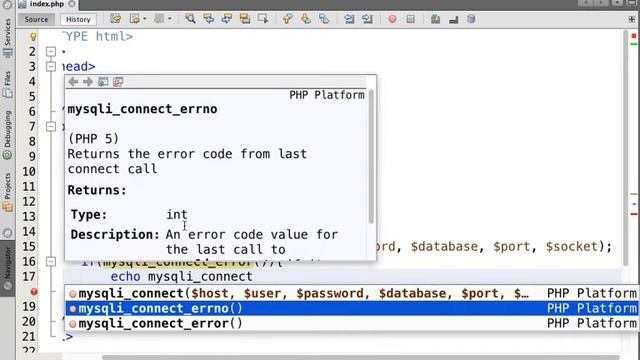The image size is (640, 360).
Task: Click the Find Selection magnifier icon
Action: [x=190, y=19]
